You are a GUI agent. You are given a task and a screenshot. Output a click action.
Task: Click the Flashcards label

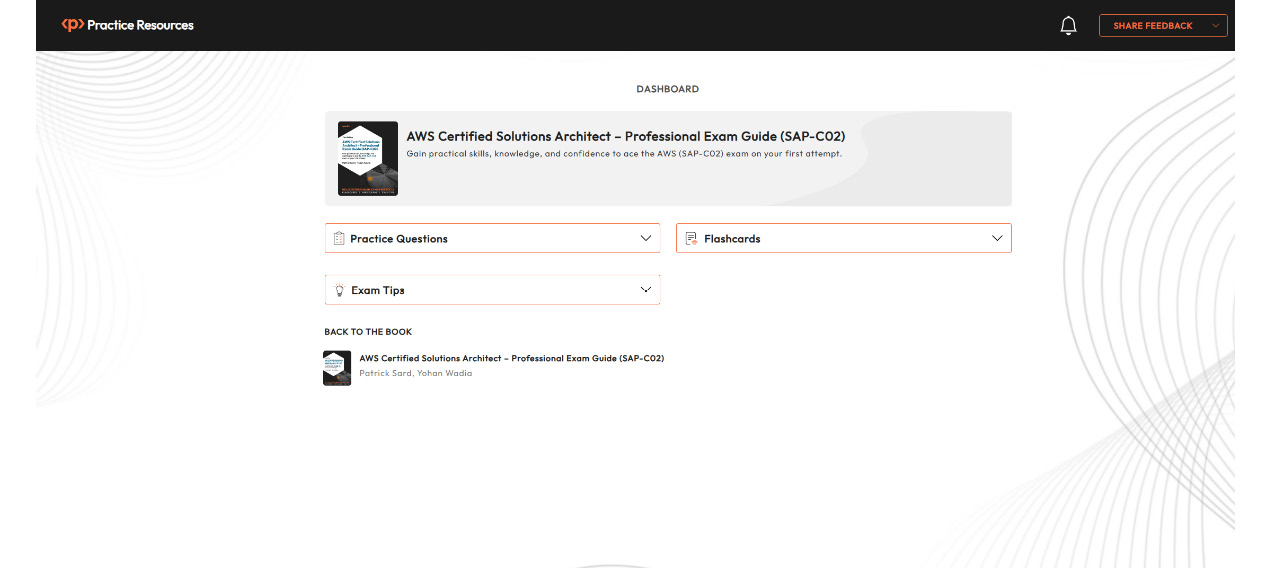(x=732, y=239)
